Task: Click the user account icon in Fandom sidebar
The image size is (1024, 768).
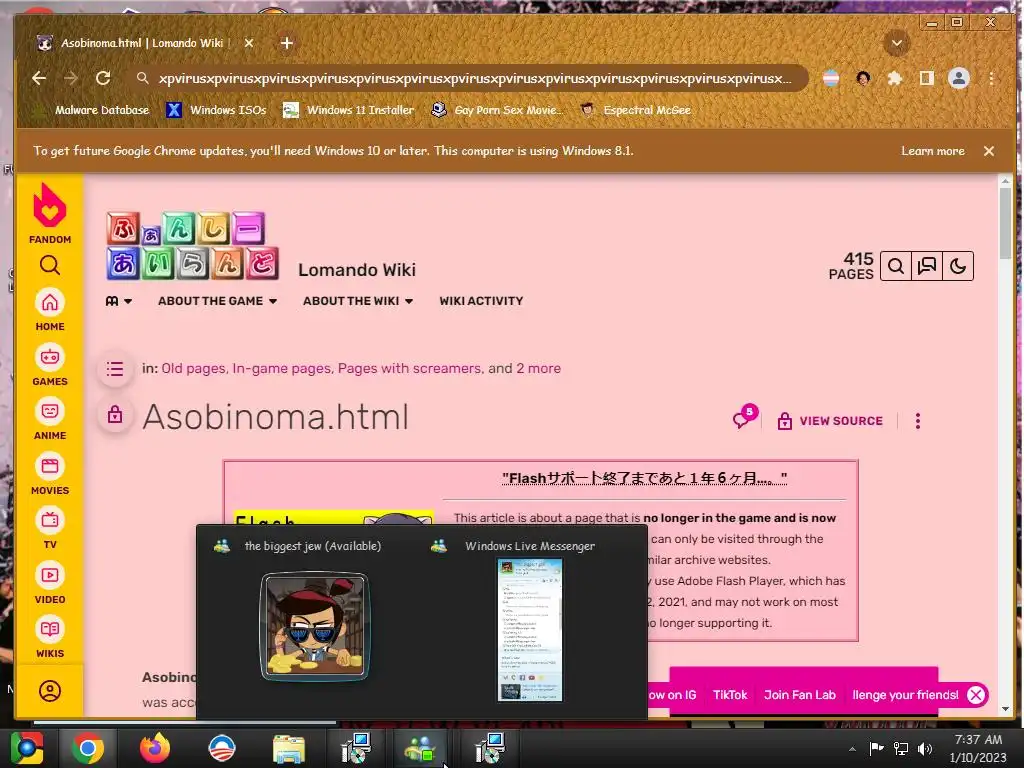Action: [50, 691]
